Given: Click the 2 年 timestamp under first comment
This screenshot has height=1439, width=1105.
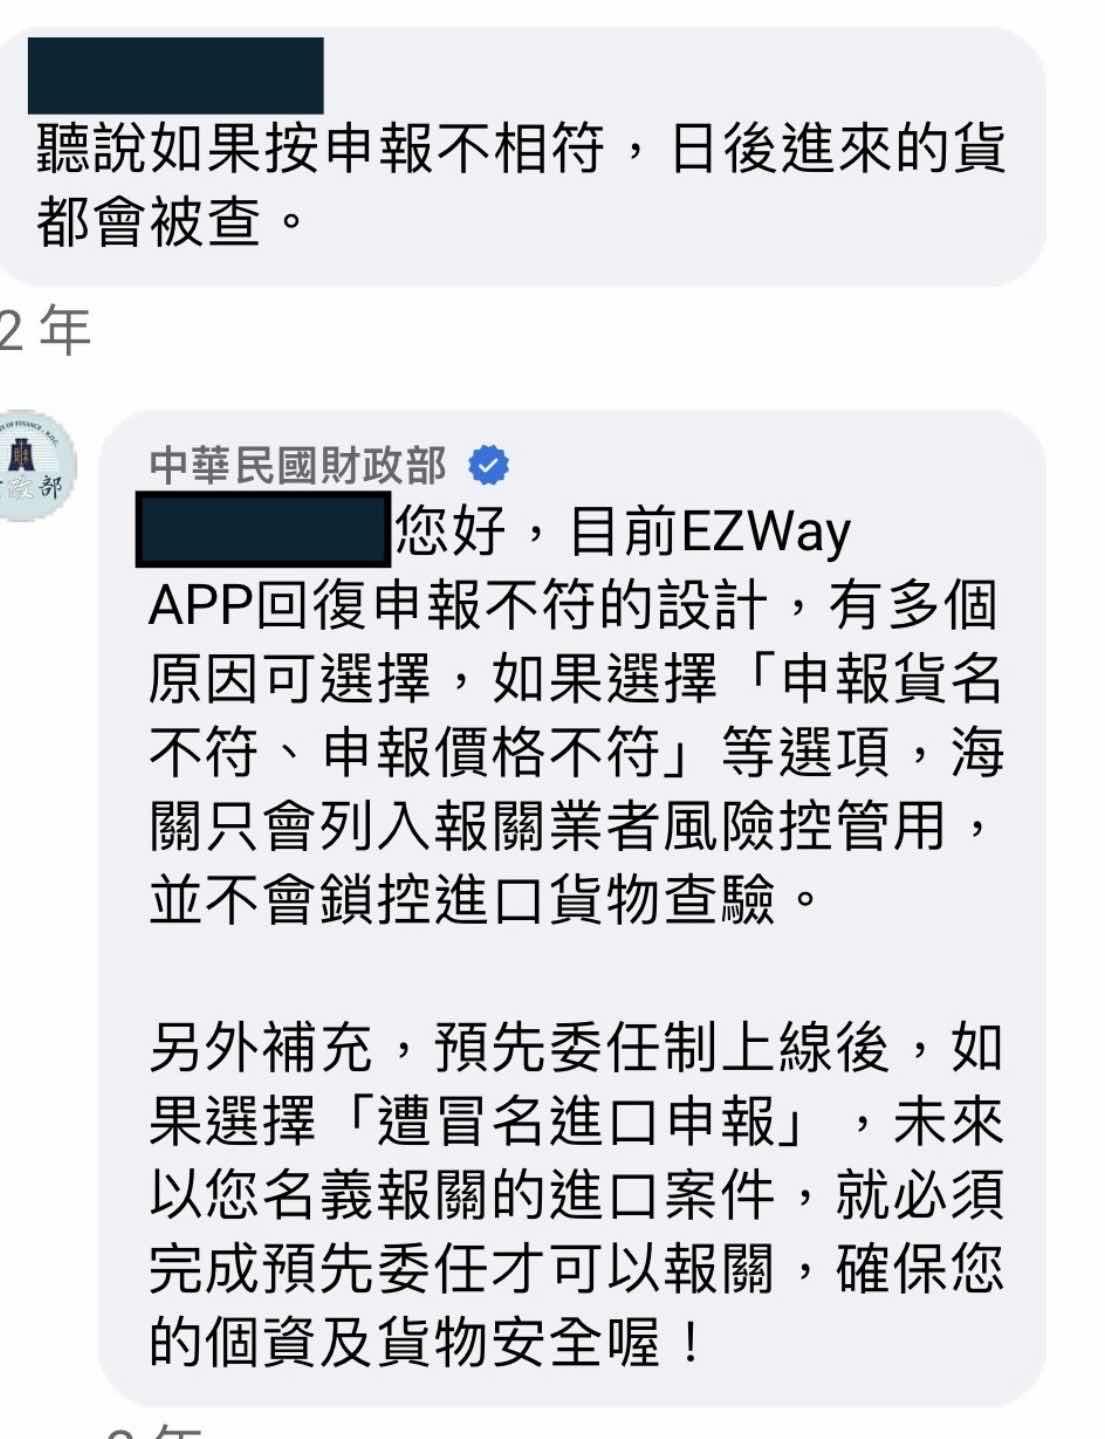Looking at the screenshot, I should (x=45, y=331).
